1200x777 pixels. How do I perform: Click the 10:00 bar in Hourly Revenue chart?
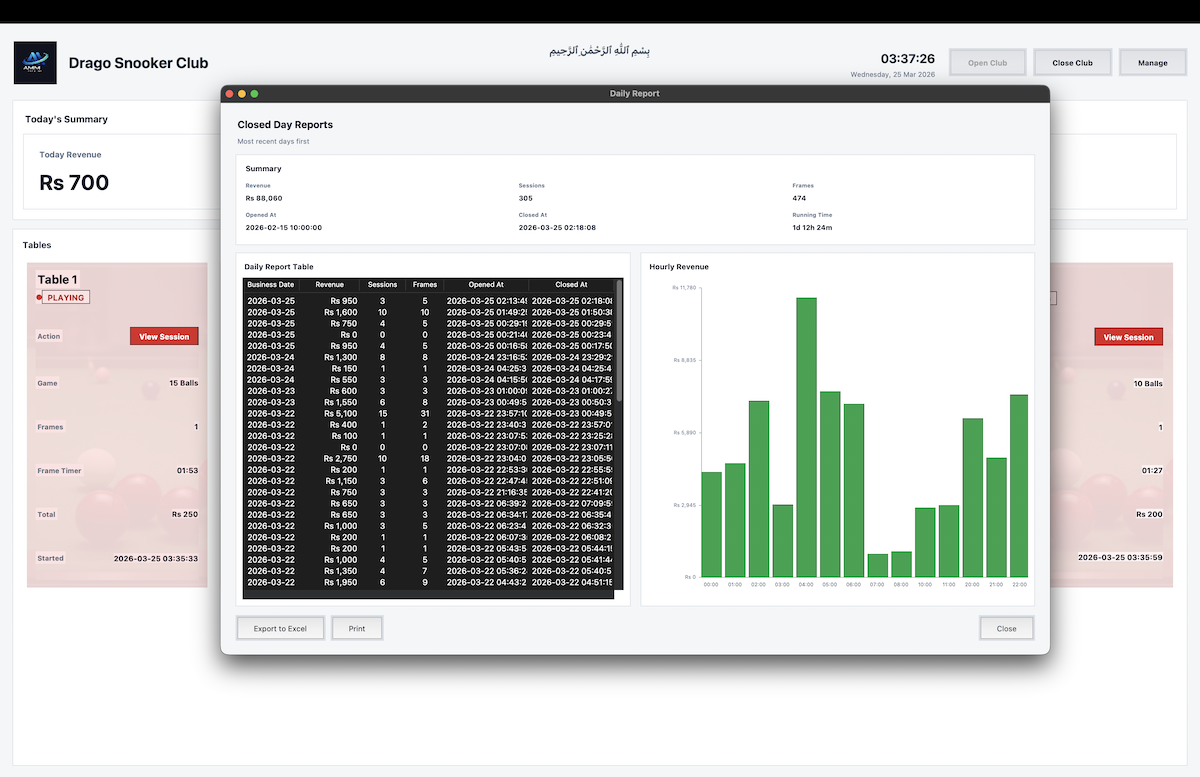[925, 542]
